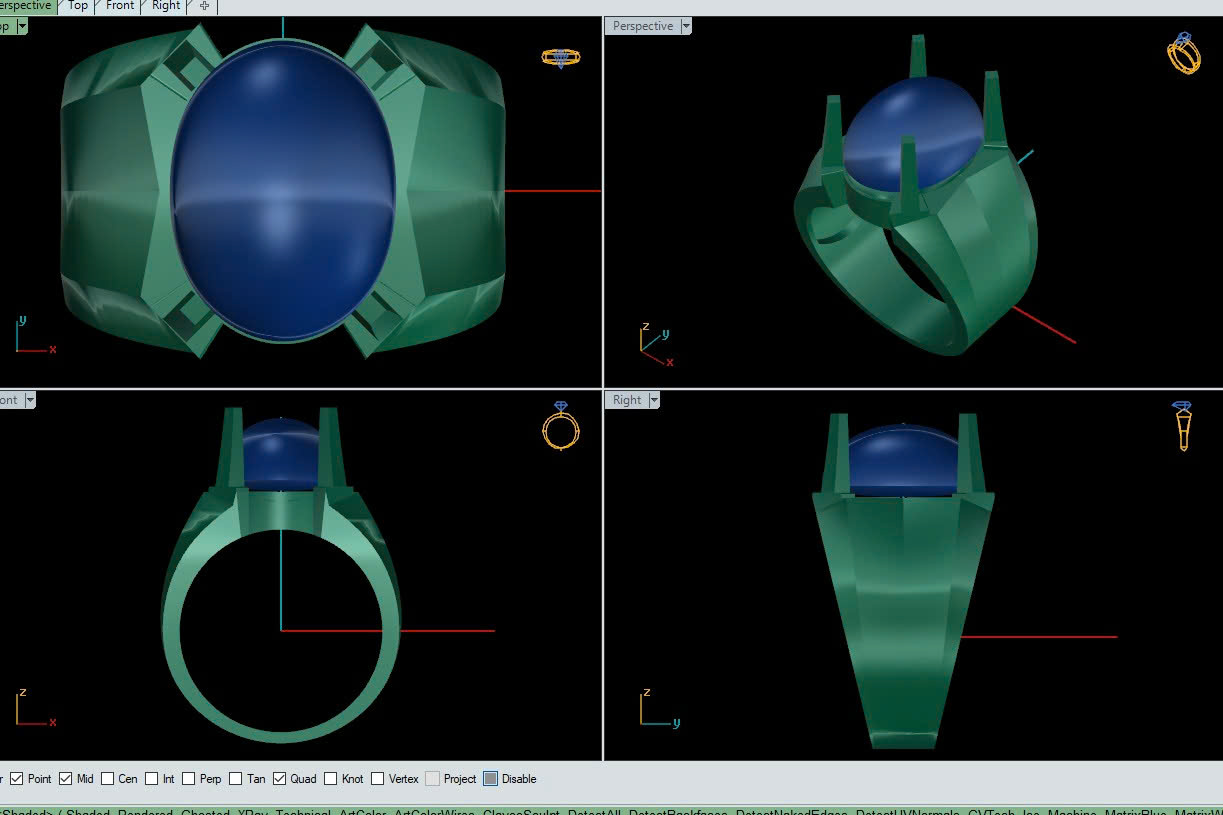Click the Right viewport title label

(627, 400)
